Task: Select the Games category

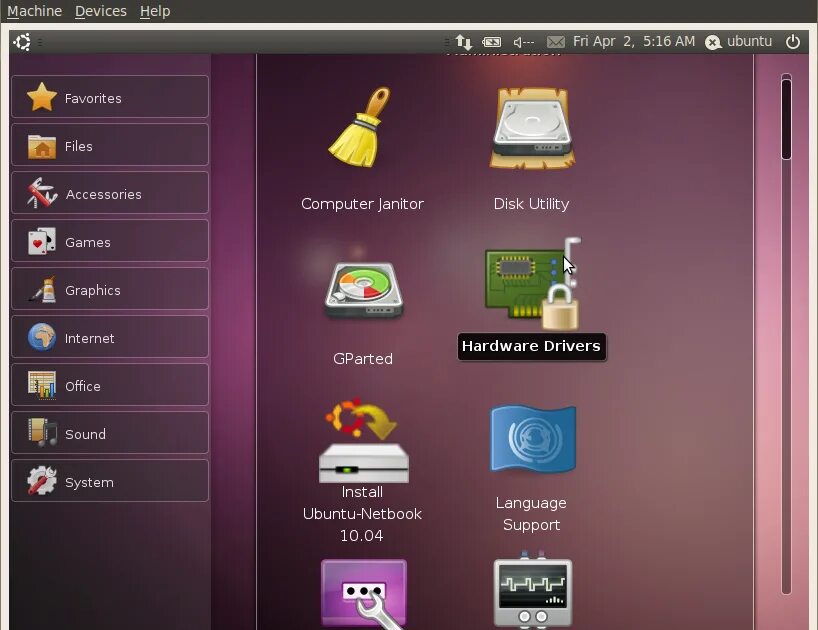Action: (x=110, y=241)
